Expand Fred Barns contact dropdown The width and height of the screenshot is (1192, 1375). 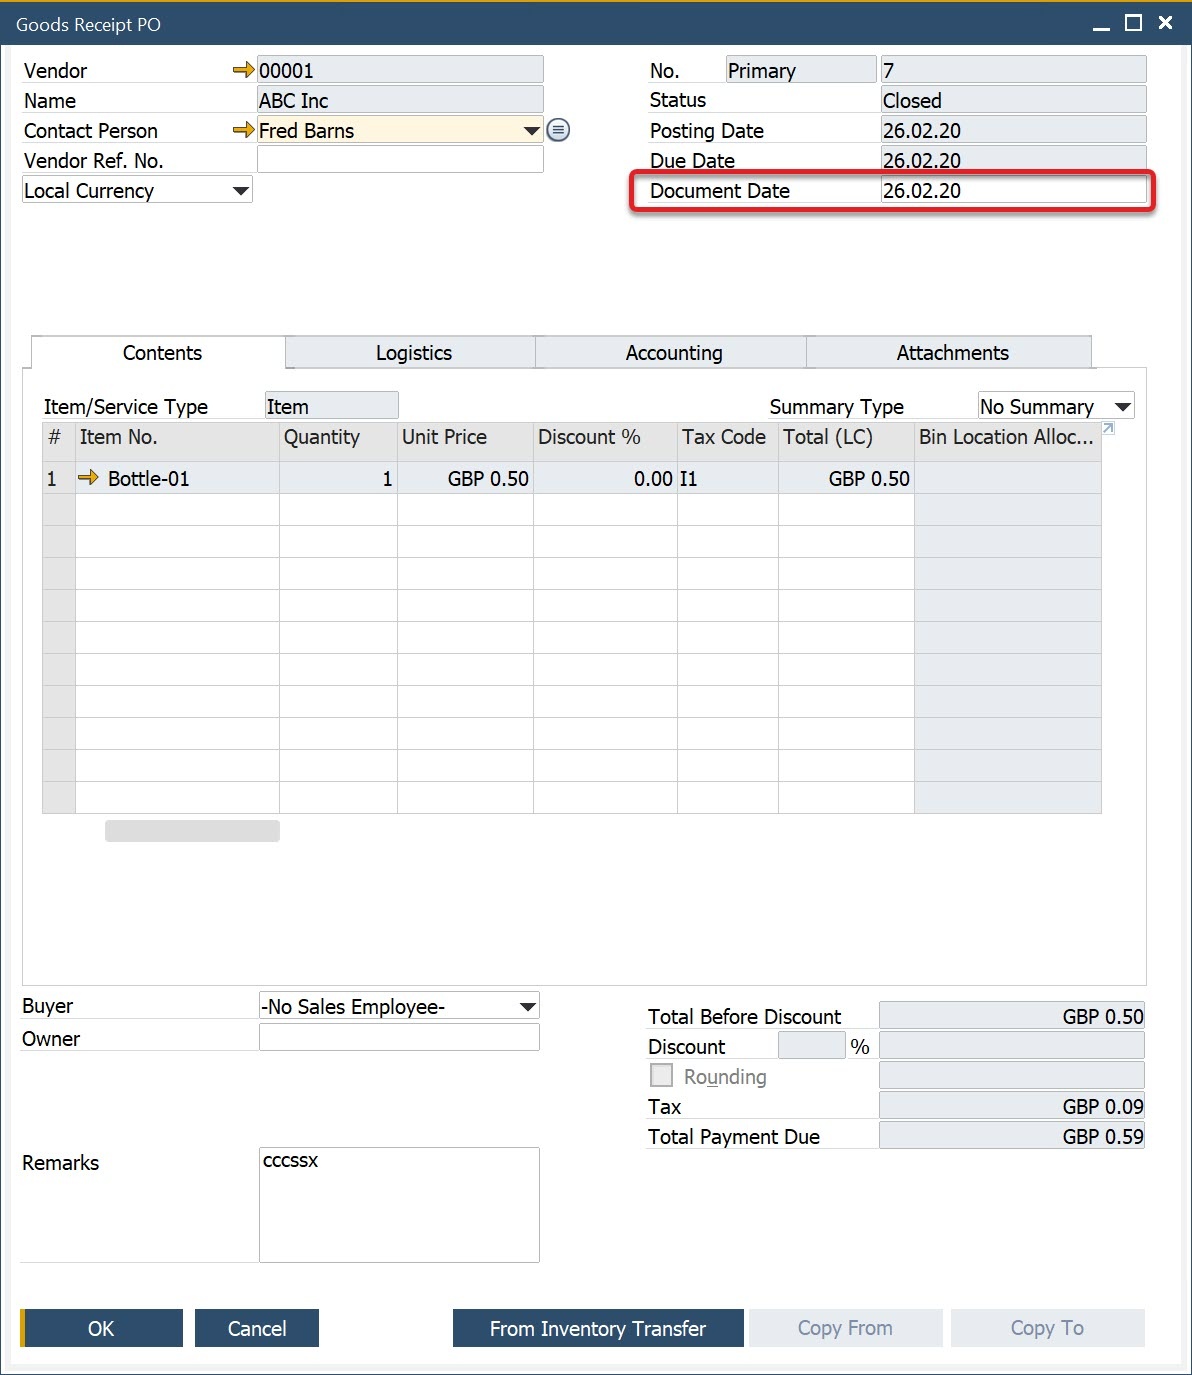point(531,130)
